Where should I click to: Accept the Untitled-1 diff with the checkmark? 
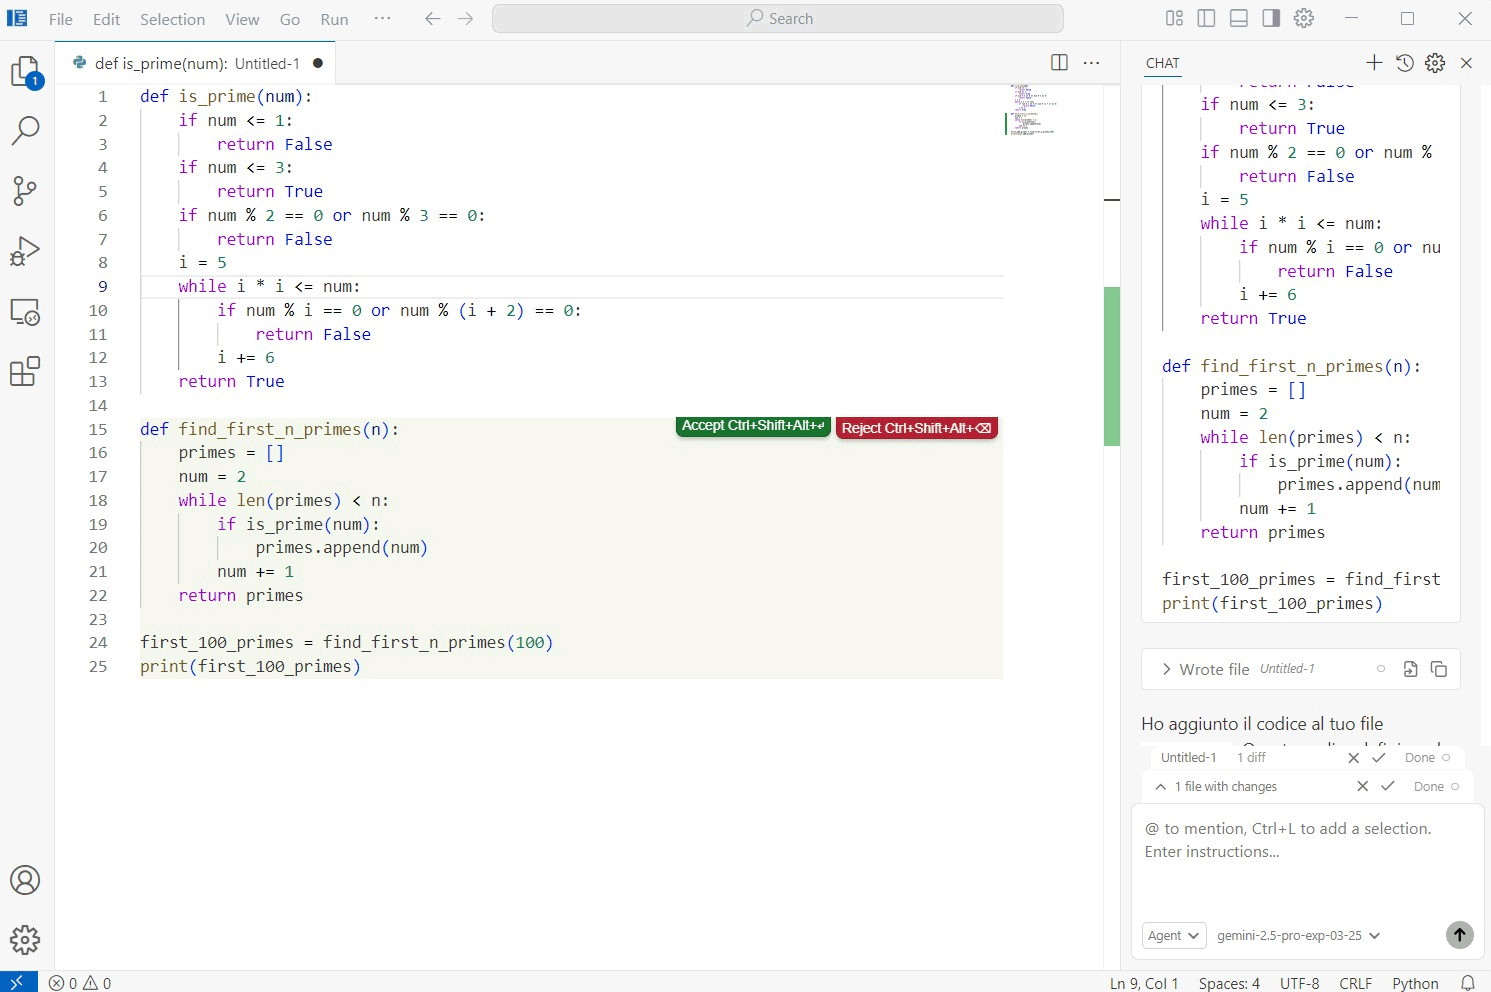(x=1379, y=757)
